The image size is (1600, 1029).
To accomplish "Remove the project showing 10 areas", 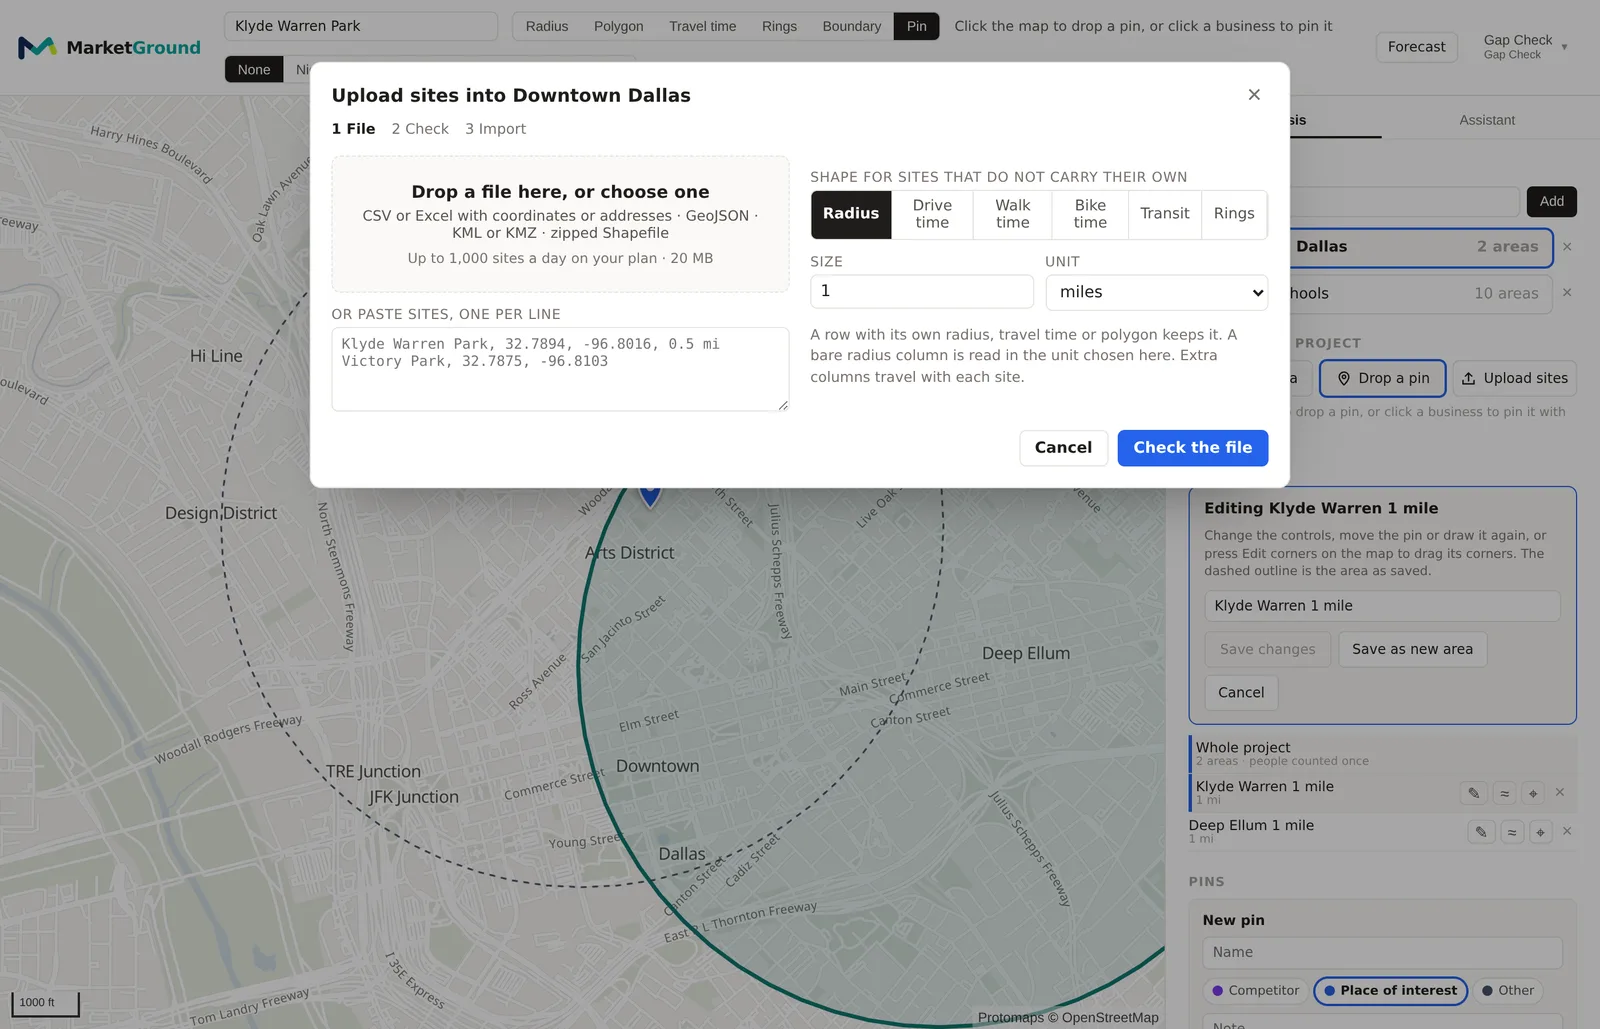I will click(x=1567, y=293).
